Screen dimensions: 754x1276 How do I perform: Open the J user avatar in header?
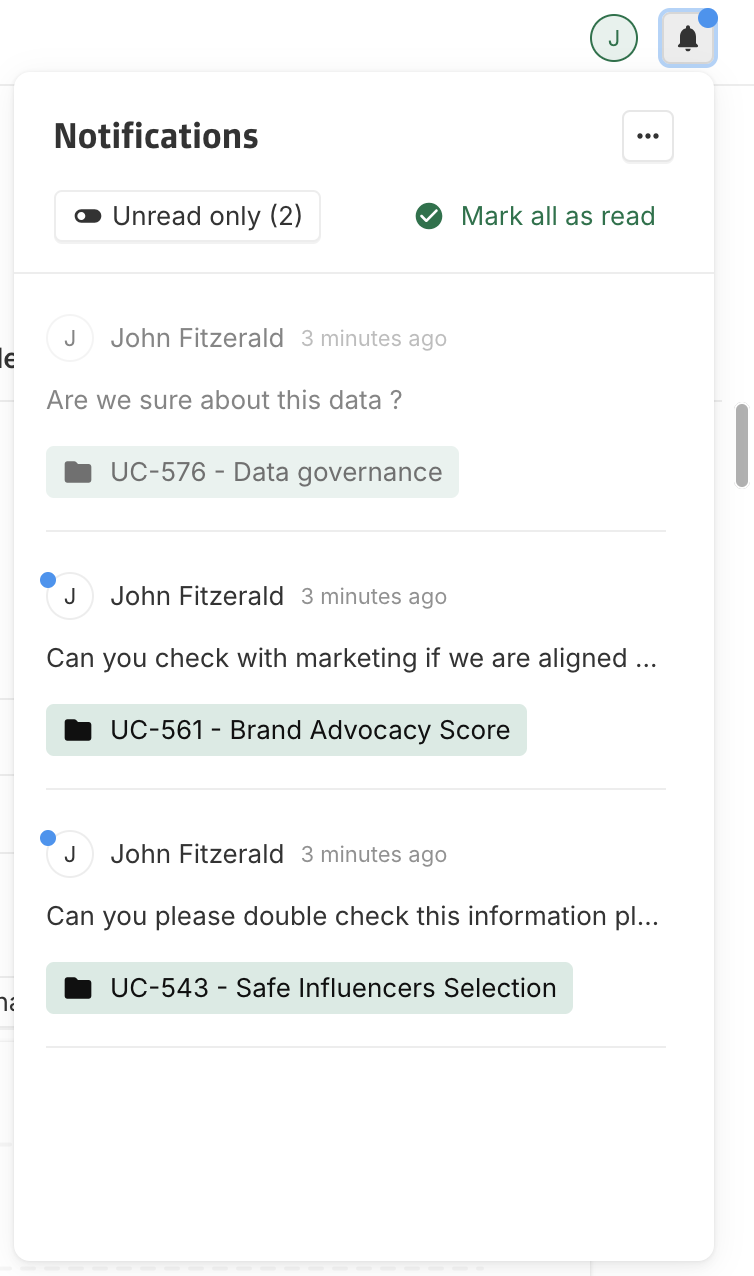(x=614, y=39)
